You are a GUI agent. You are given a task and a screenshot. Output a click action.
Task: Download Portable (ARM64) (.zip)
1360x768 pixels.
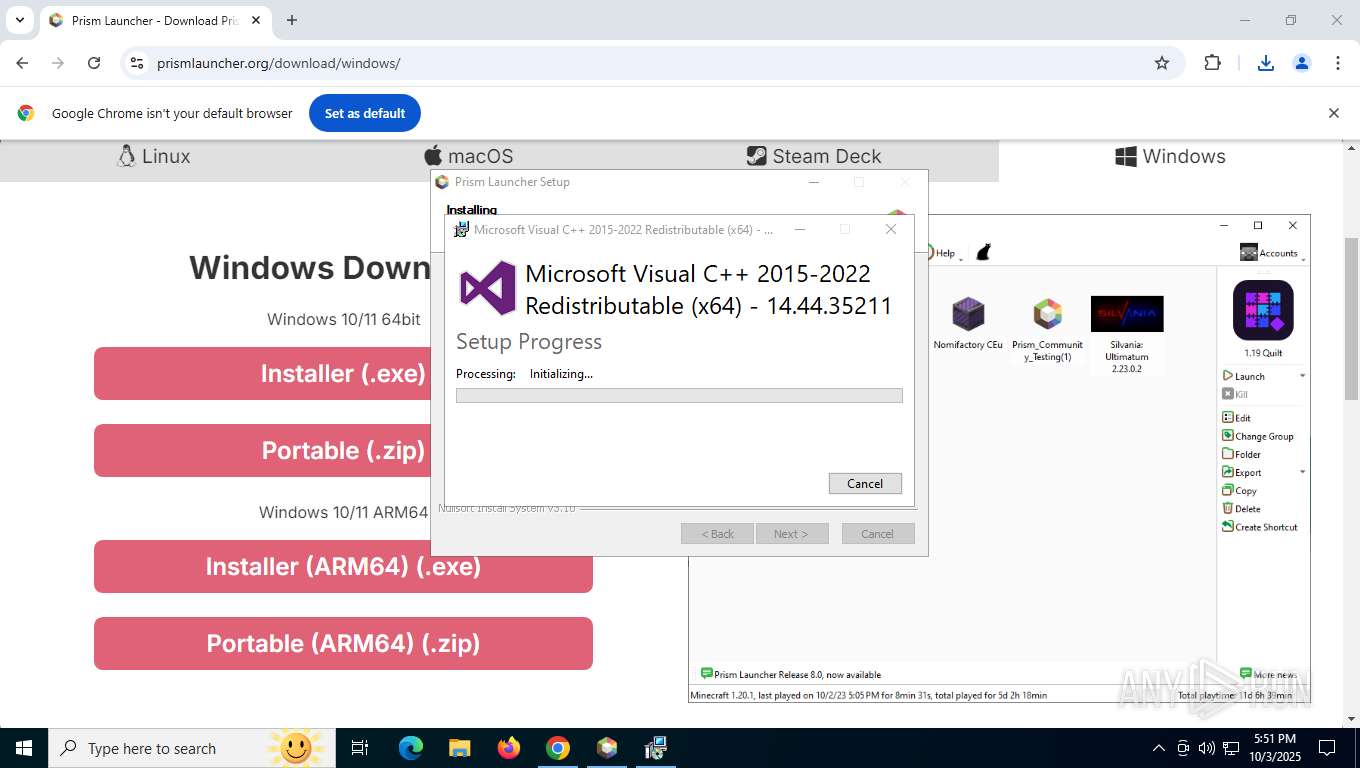point(343,643)
